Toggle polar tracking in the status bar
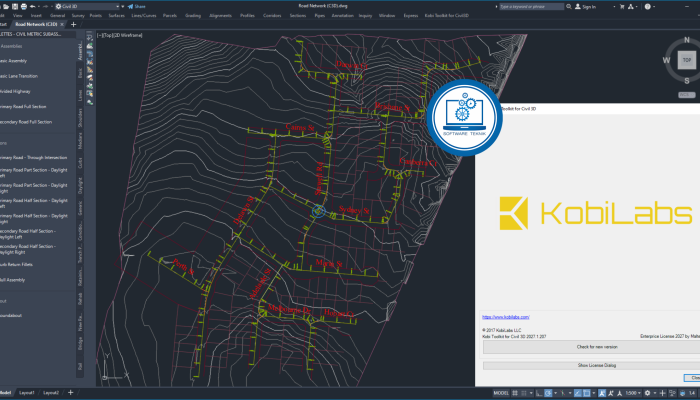 [x=548, y=393]
